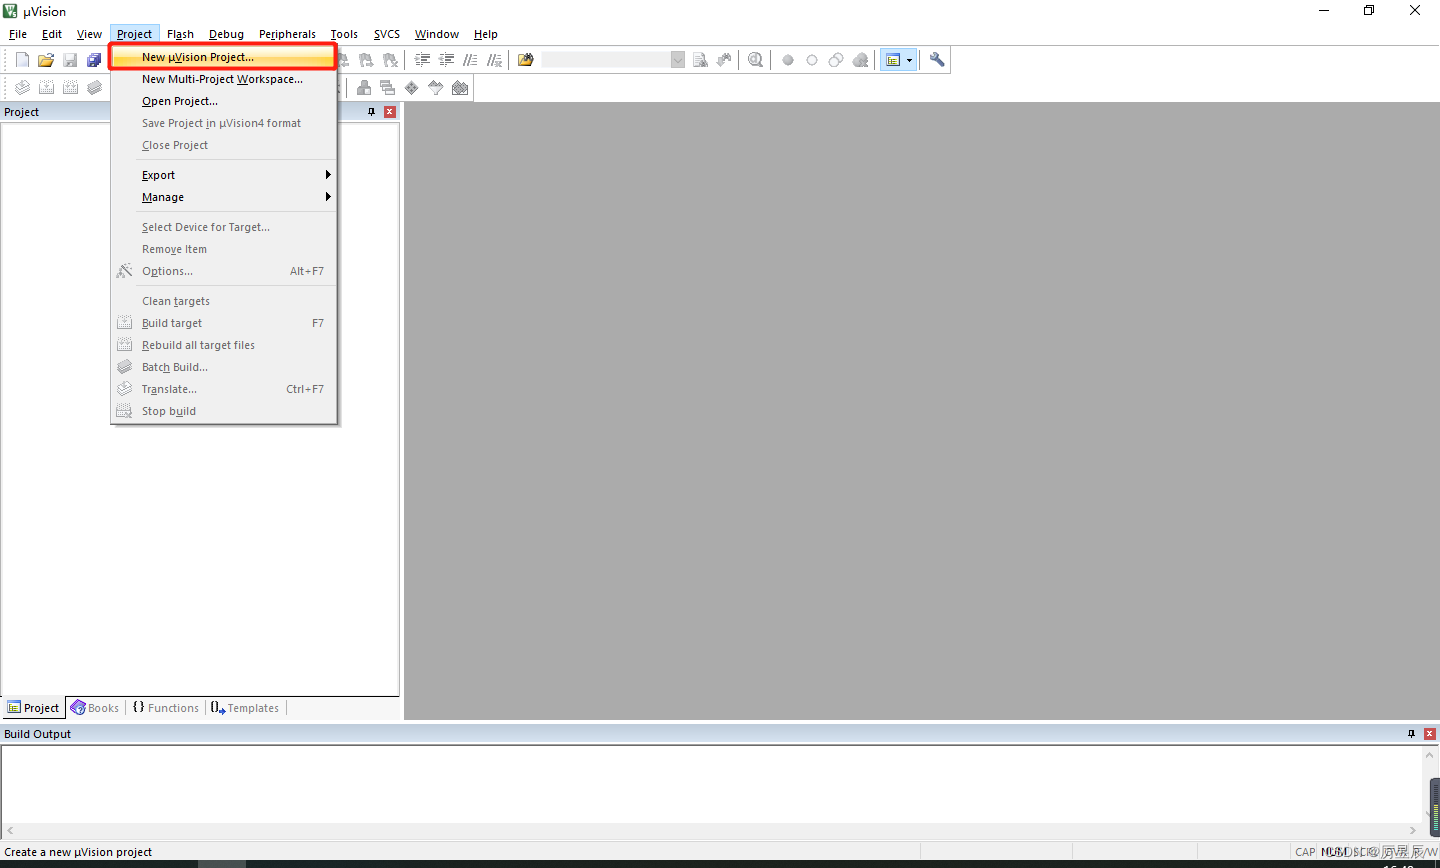The height and width of the screenshot is (868, 1440).
Task: Click Select Device for Target entry
Action: pos(224,227)
